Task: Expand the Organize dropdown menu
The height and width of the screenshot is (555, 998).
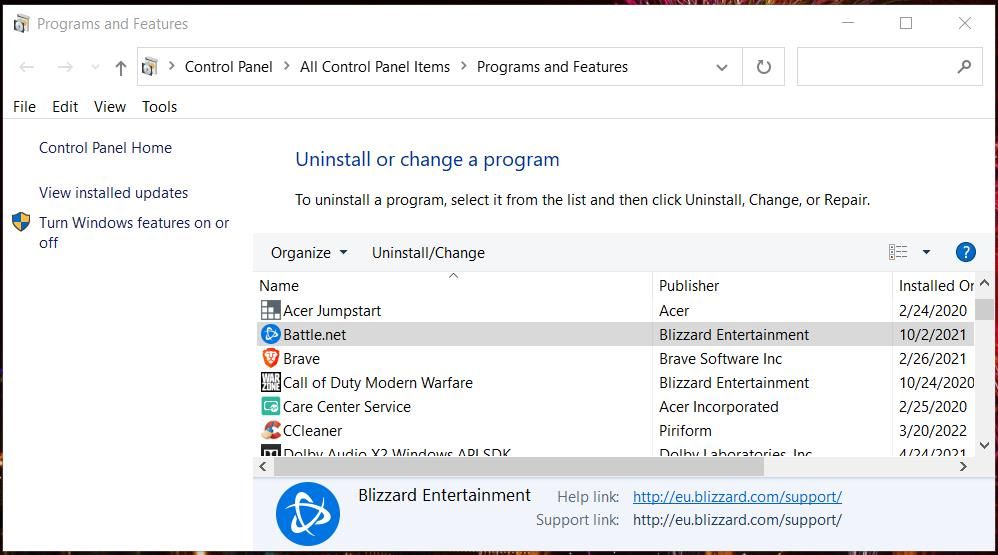Action: click(x=309, y=252)
